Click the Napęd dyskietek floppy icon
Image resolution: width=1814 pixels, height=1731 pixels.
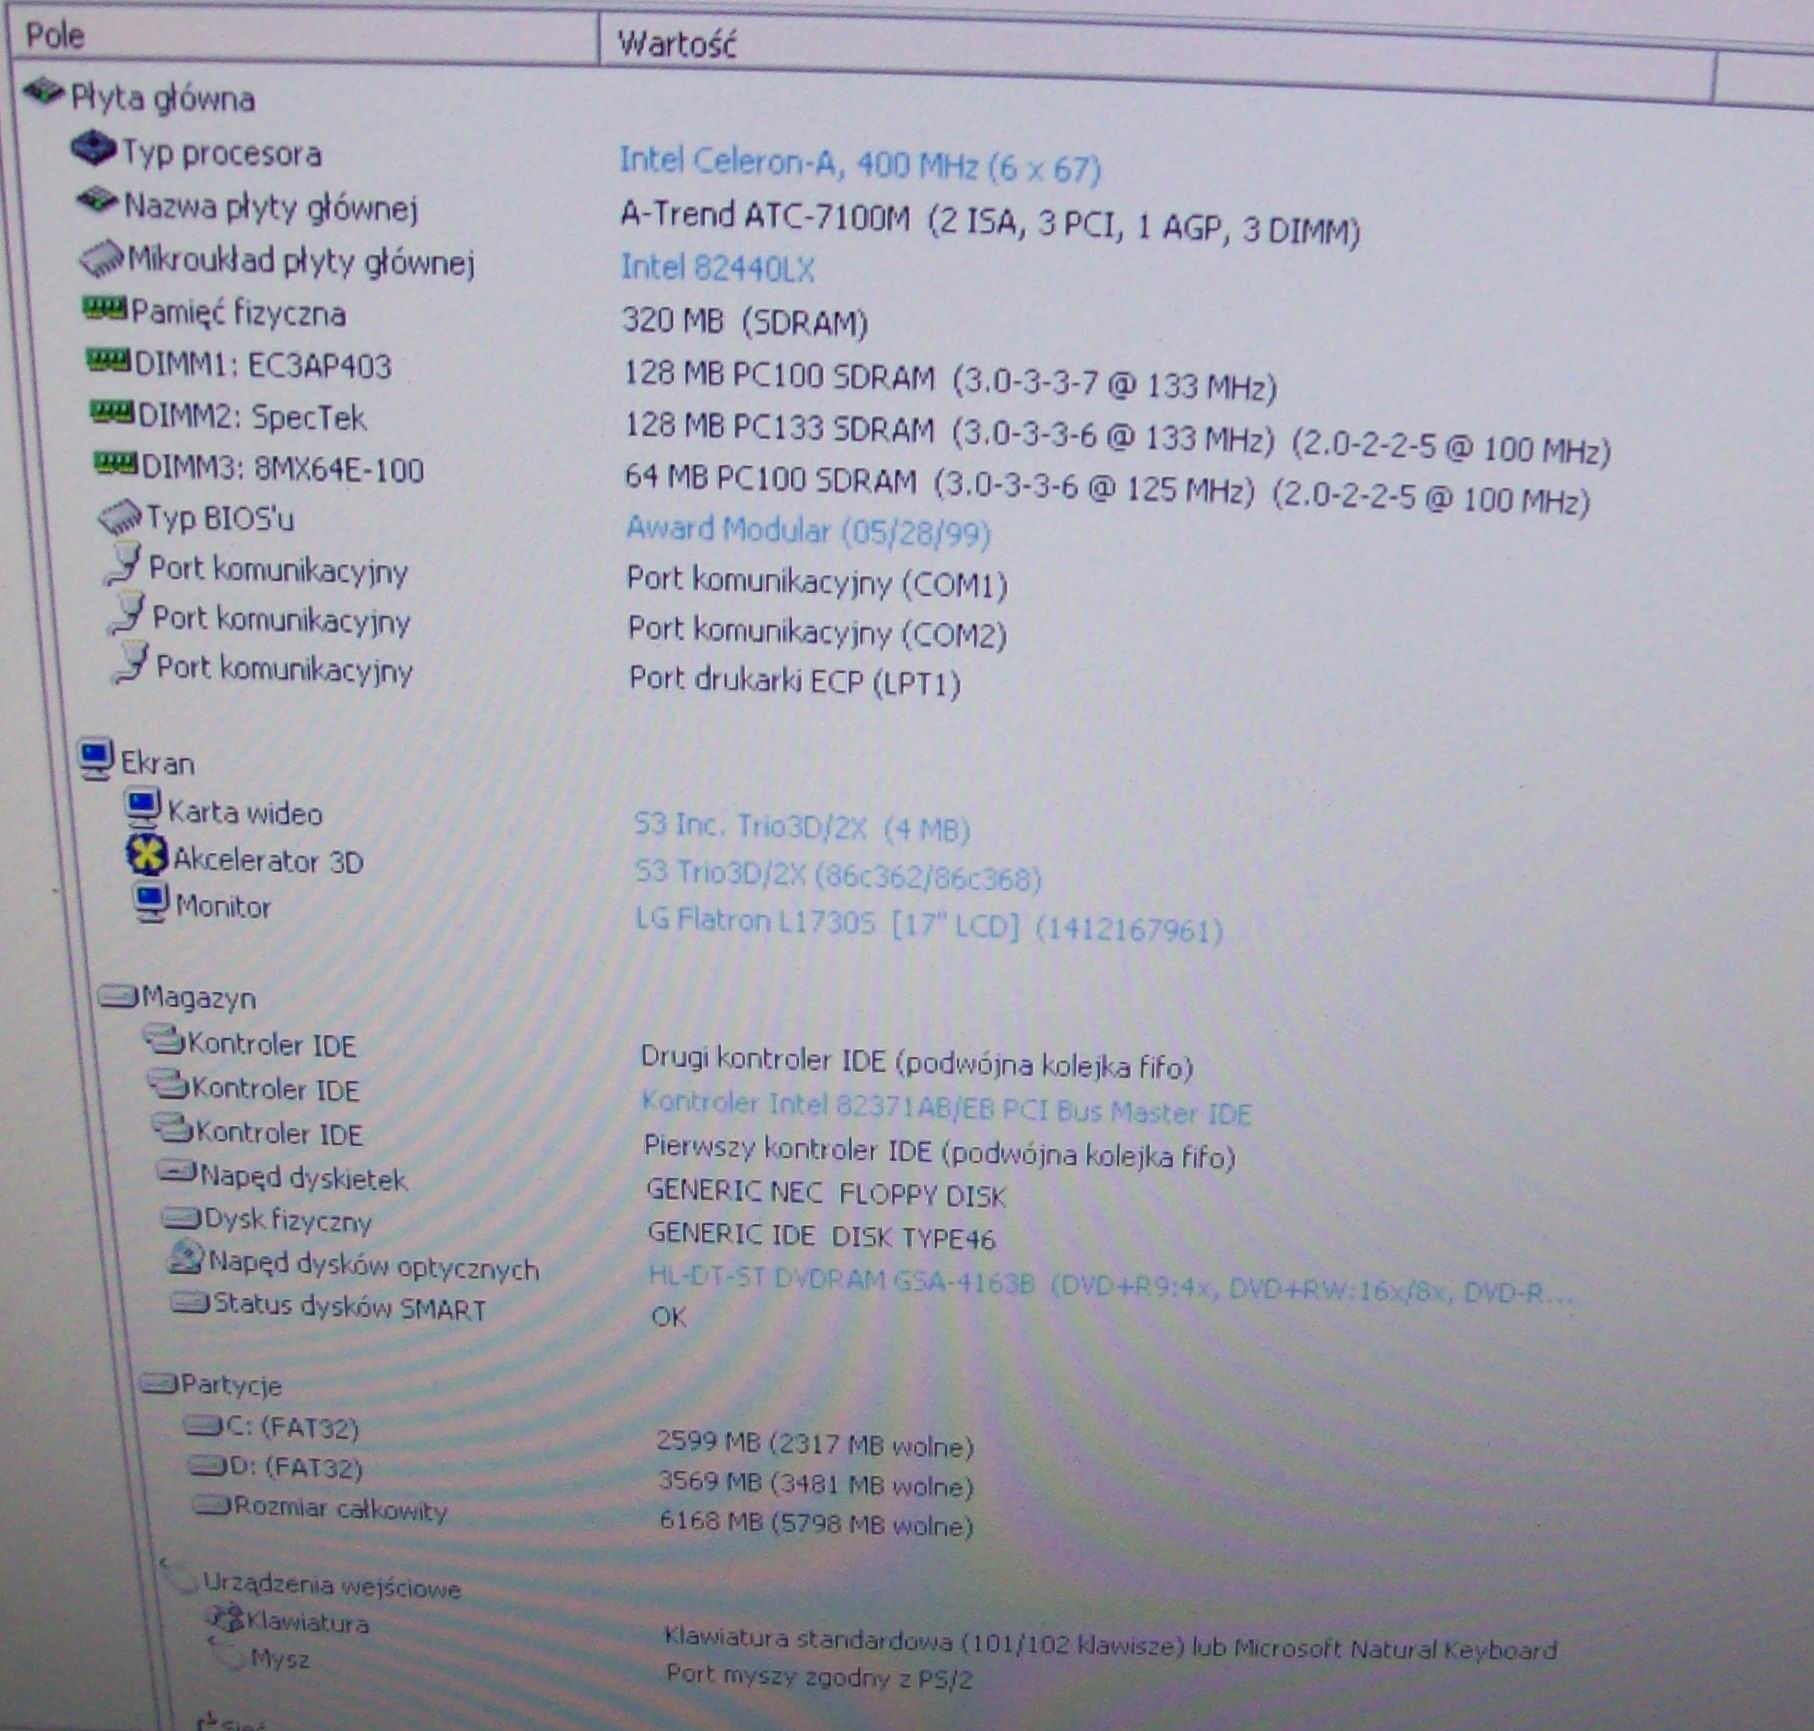[x=177, y=1173]
